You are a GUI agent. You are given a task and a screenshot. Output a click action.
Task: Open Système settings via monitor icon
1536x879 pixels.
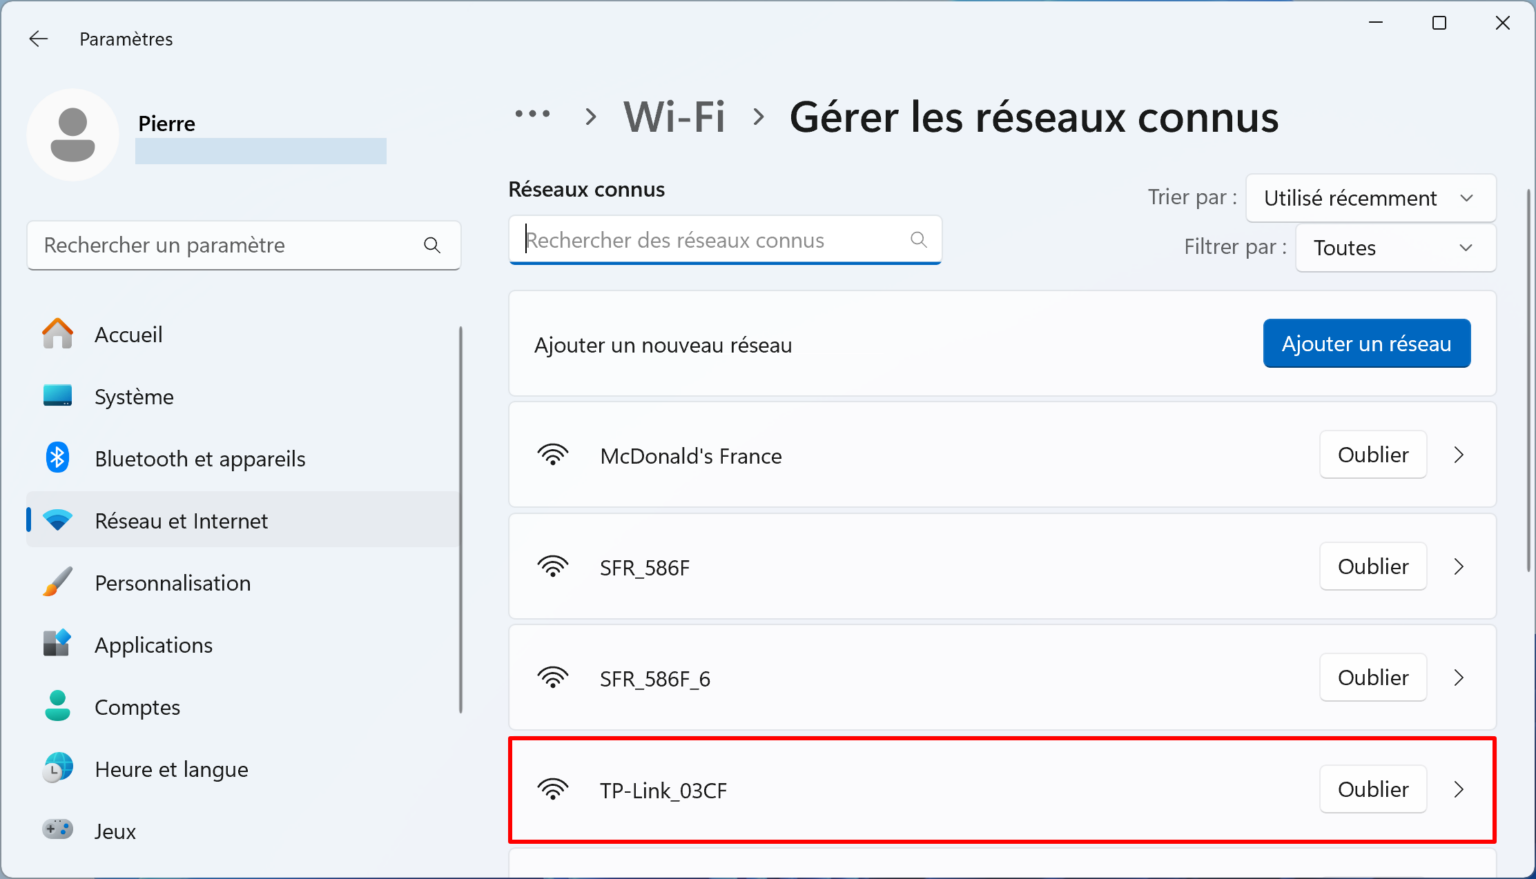[x=57, y=396]
